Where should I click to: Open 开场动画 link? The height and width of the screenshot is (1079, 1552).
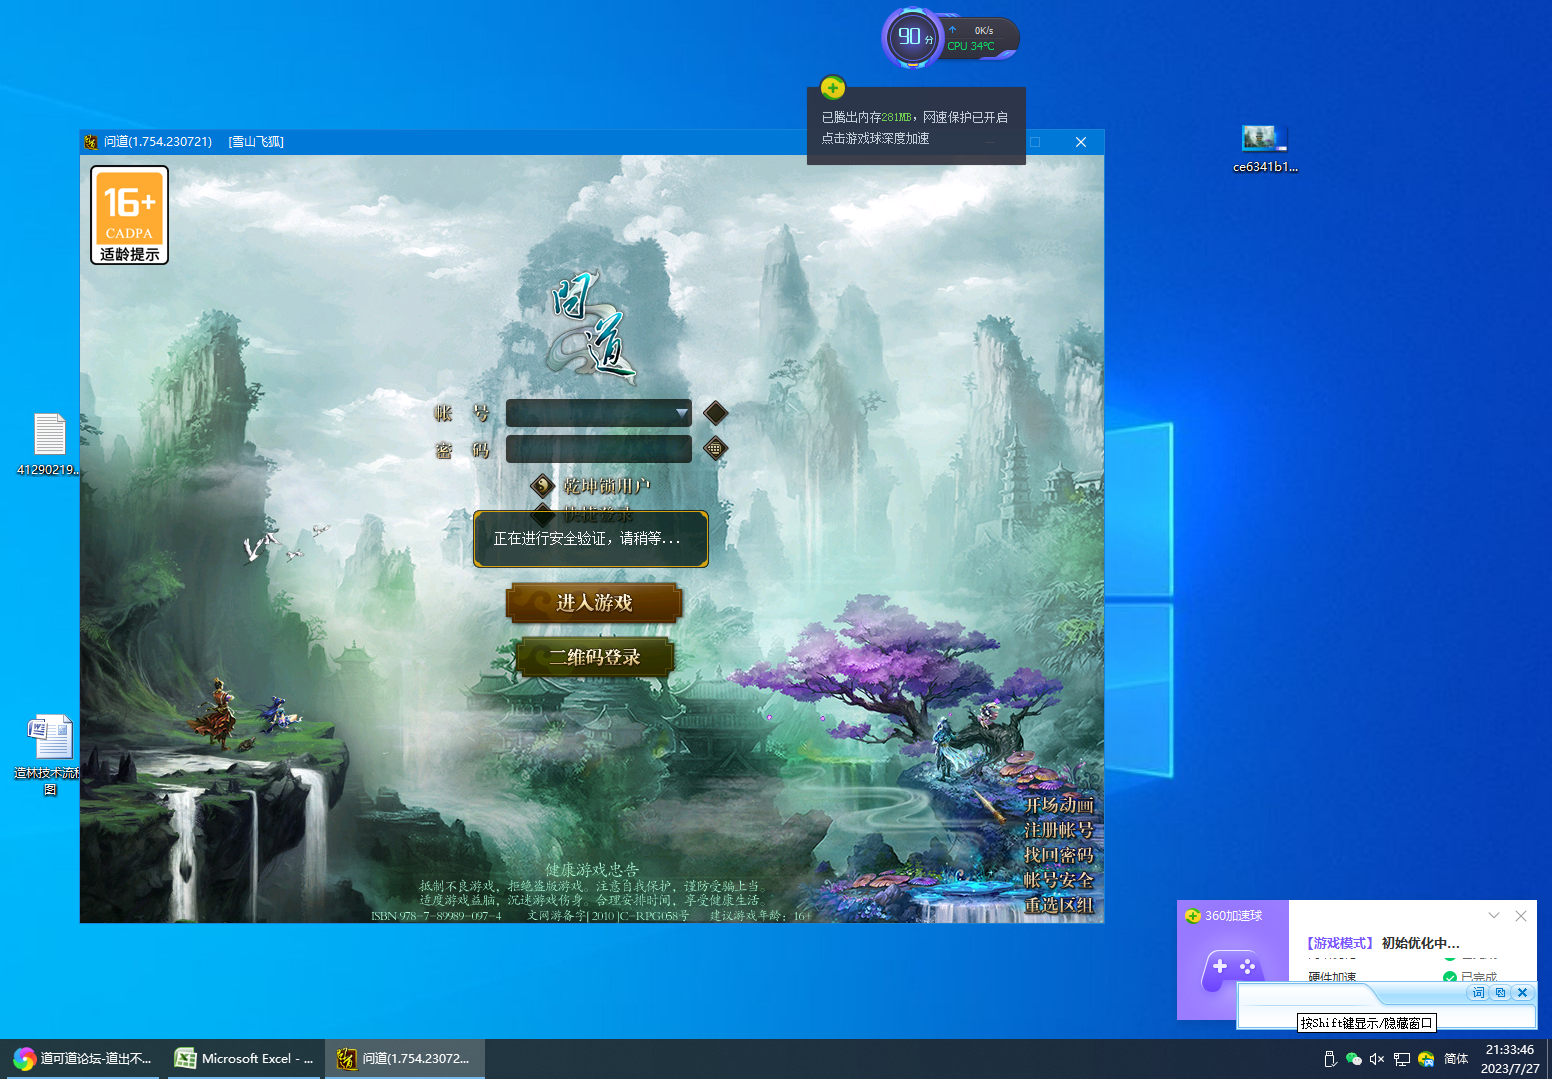(1058, 805)
